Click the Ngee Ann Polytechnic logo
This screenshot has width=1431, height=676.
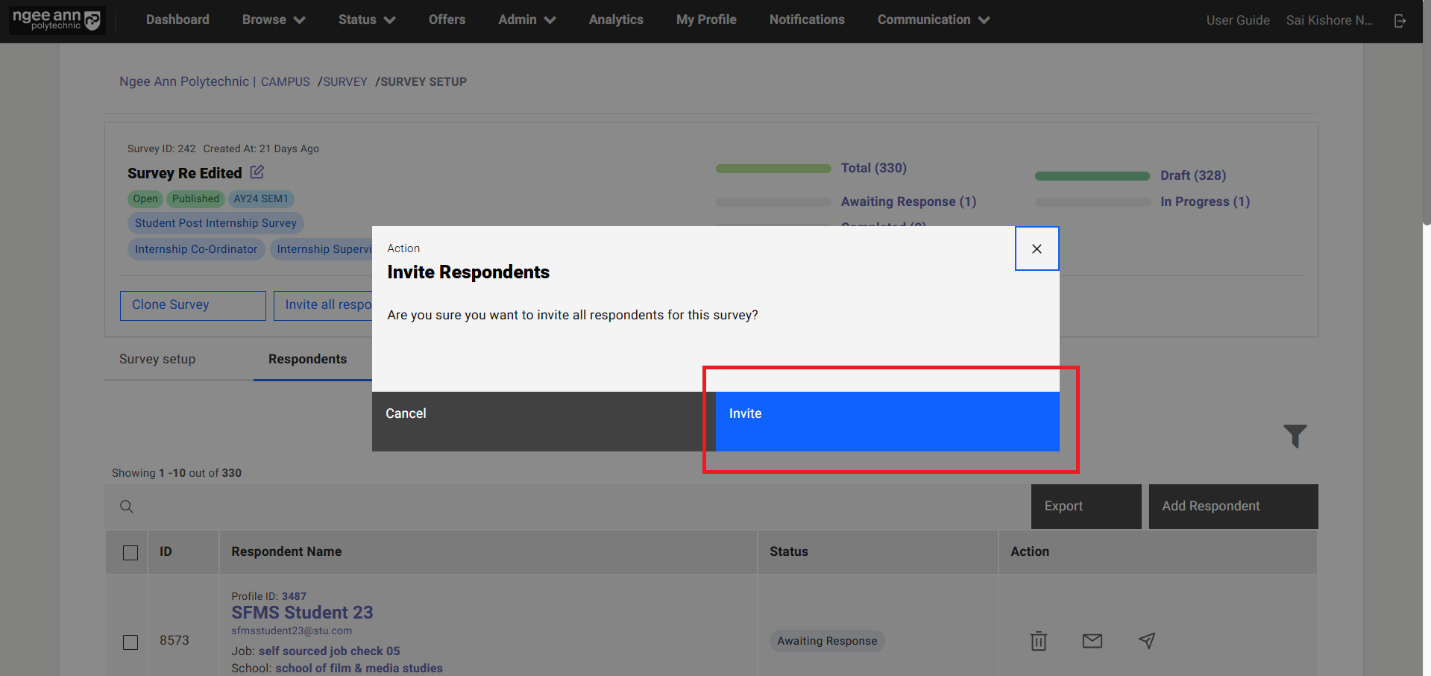coord(56,20)
